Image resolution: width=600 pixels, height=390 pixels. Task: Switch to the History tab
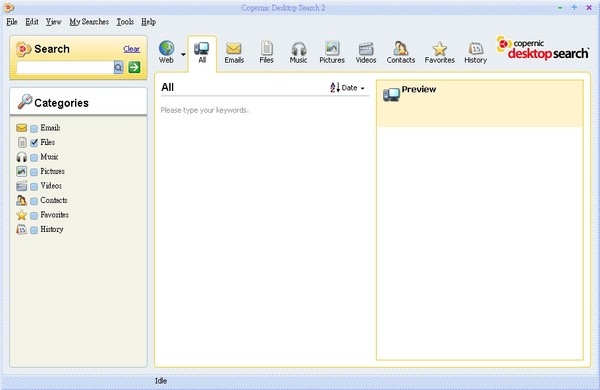point(476,52)
